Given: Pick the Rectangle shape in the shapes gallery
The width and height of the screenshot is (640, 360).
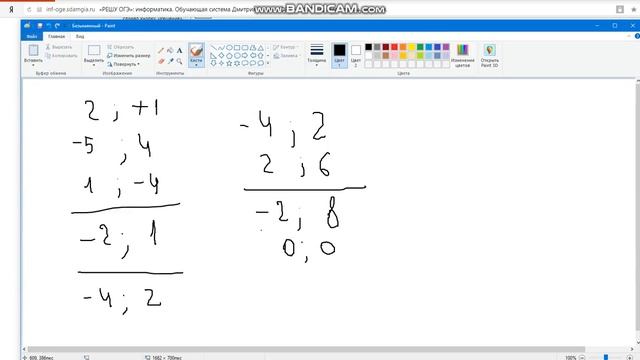Looking at the screenshot, I should coord(237,48).
